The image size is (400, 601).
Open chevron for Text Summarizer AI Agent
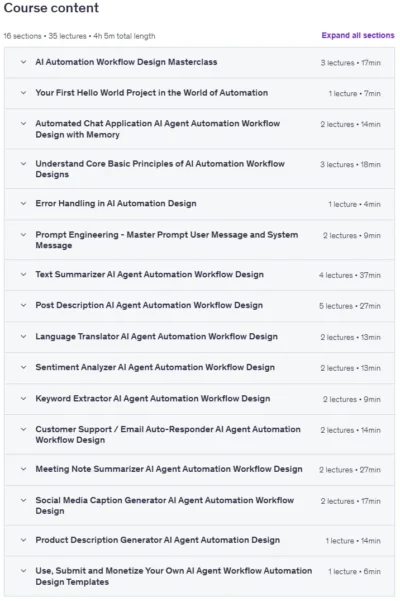pyautogui.click(x=23, y=274)
